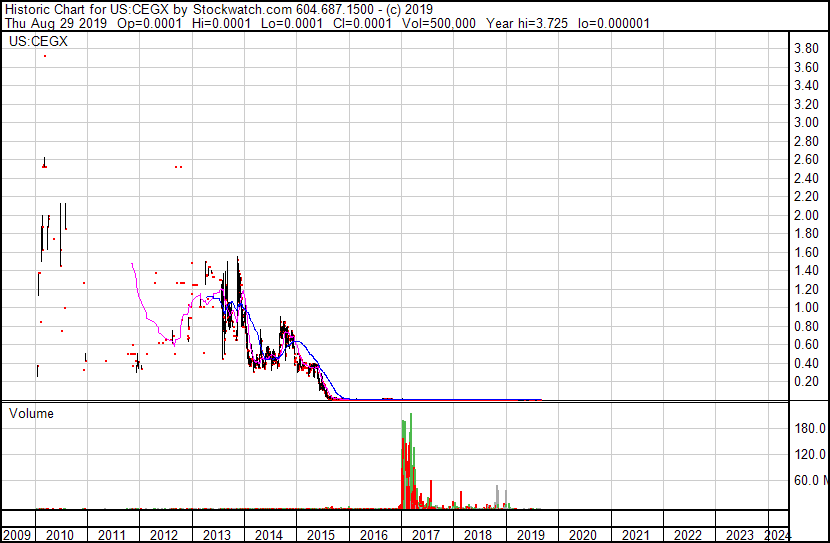Image resolution: width=830 pixels, height=543 pixels.
Task: Click the isolated red price dot near 3.725
Action: coord(45,56)
